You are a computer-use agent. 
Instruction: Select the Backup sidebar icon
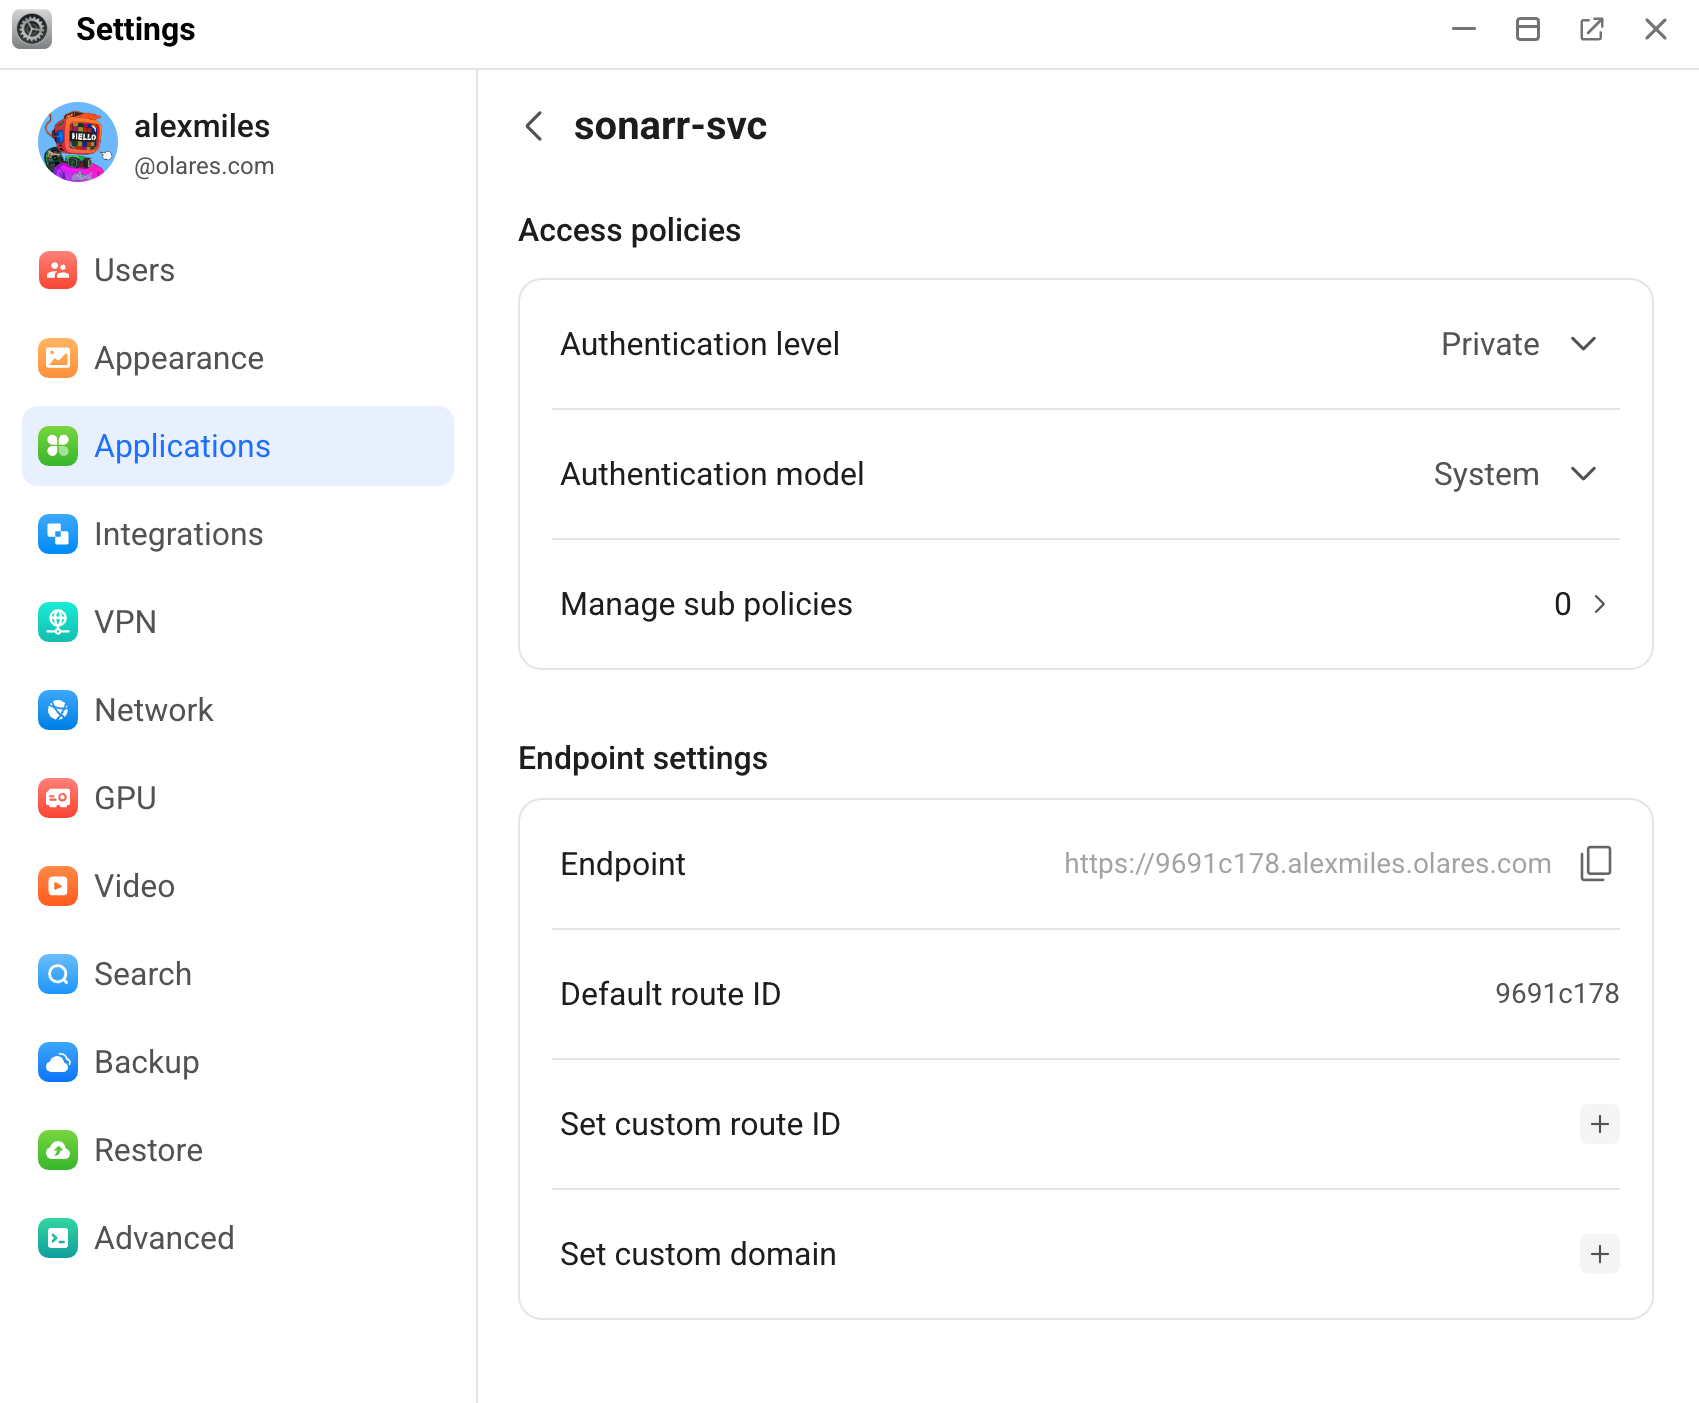58,1062
